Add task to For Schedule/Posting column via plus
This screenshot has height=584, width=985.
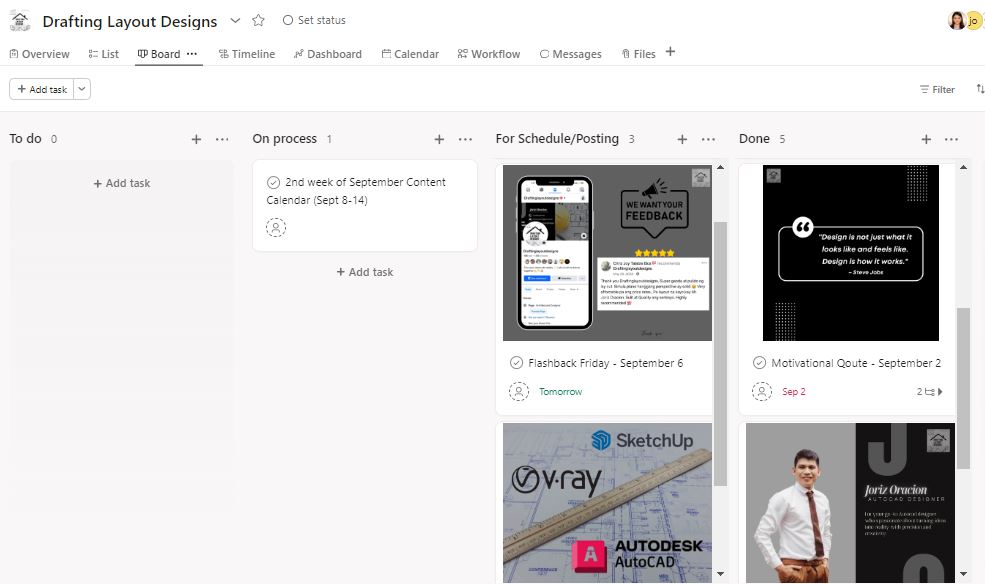pyautogui.click(x=682, y=139)
